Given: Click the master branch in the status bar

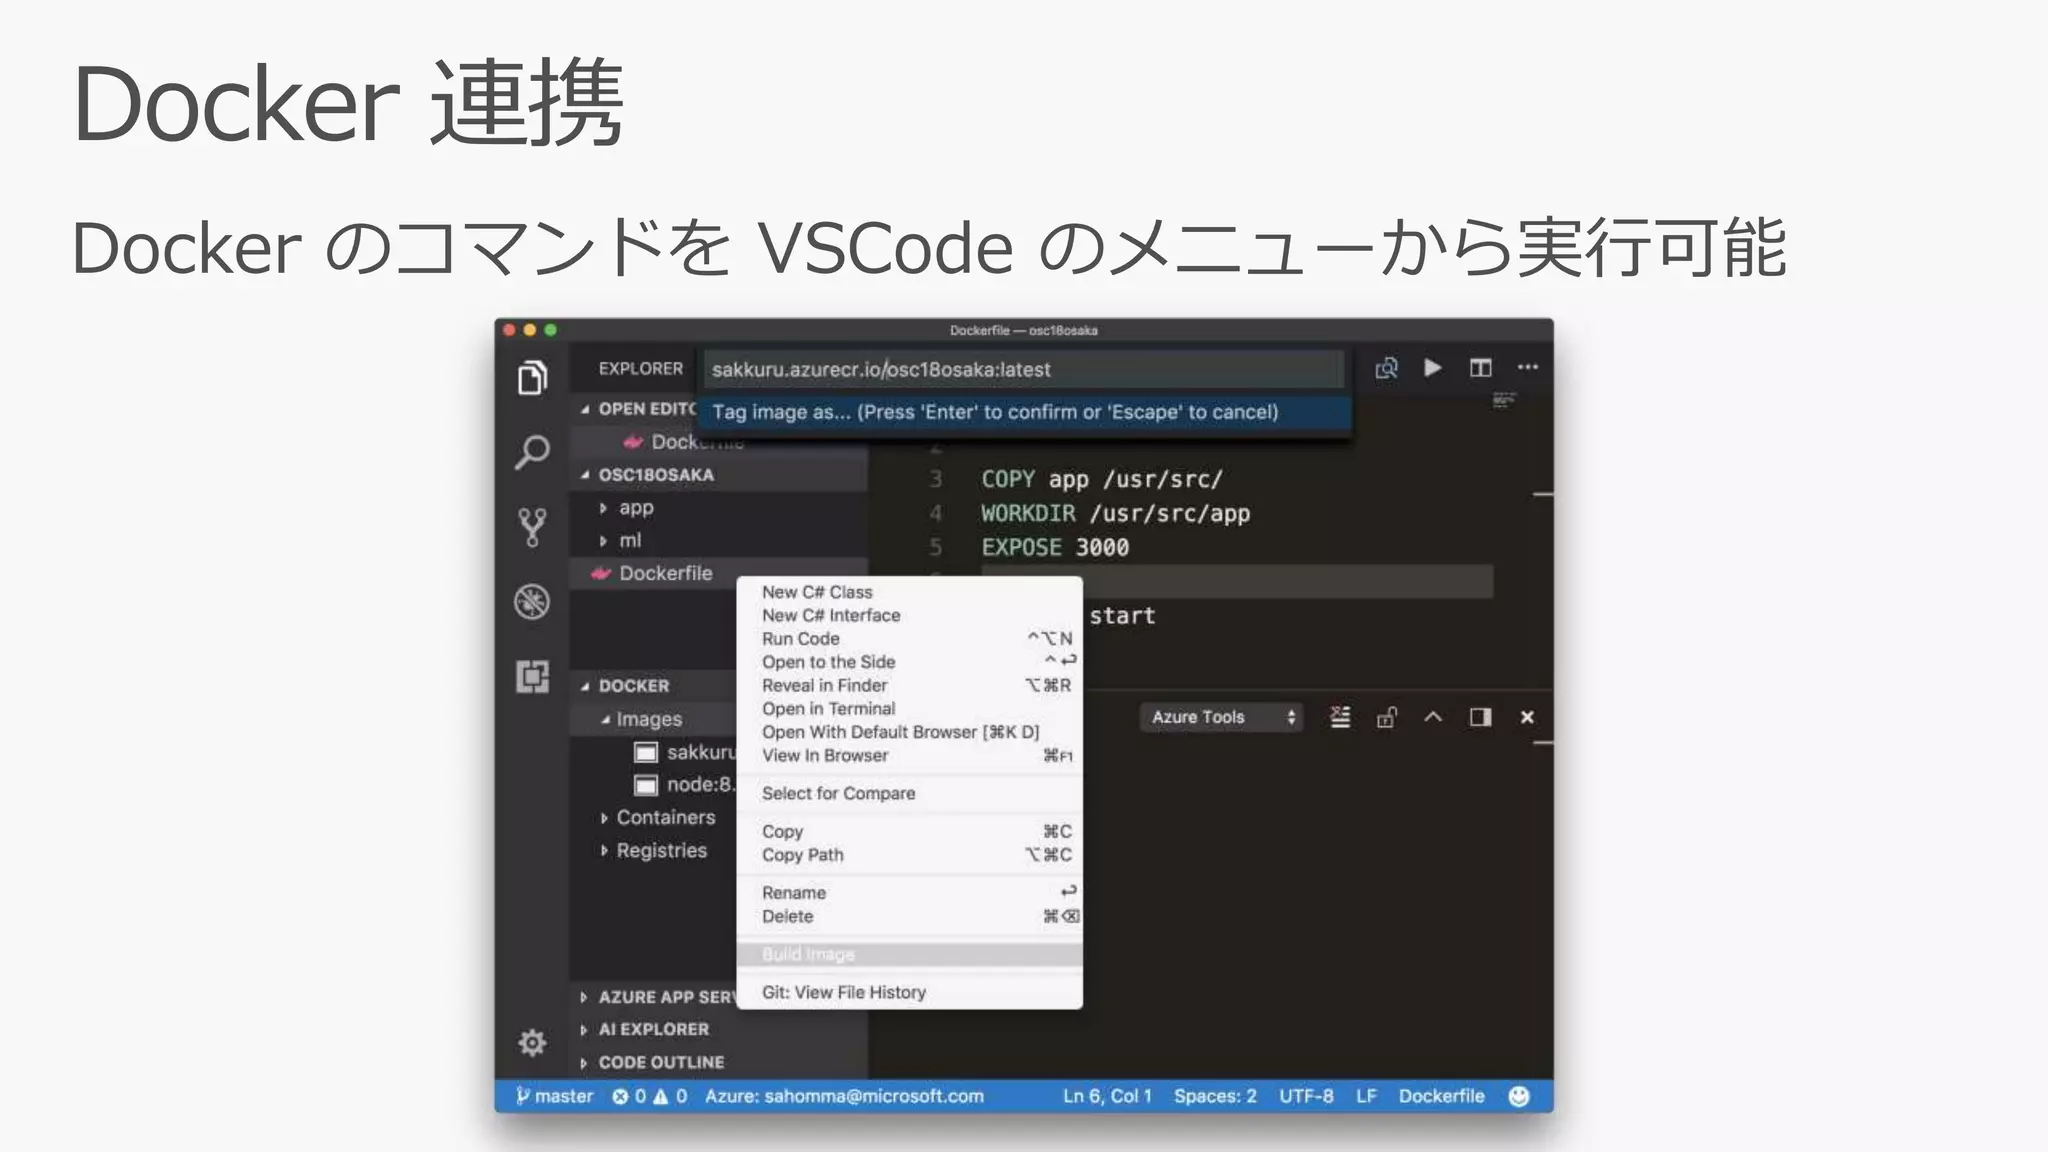Looking at the screenshot, I should 555,1096.
